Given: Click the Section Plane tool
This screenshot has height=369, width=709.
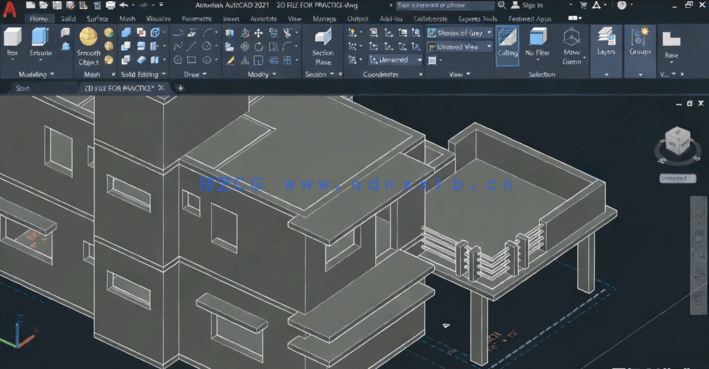Looking at the screenshot, I should pyautogui.click(x=323, y=46).
